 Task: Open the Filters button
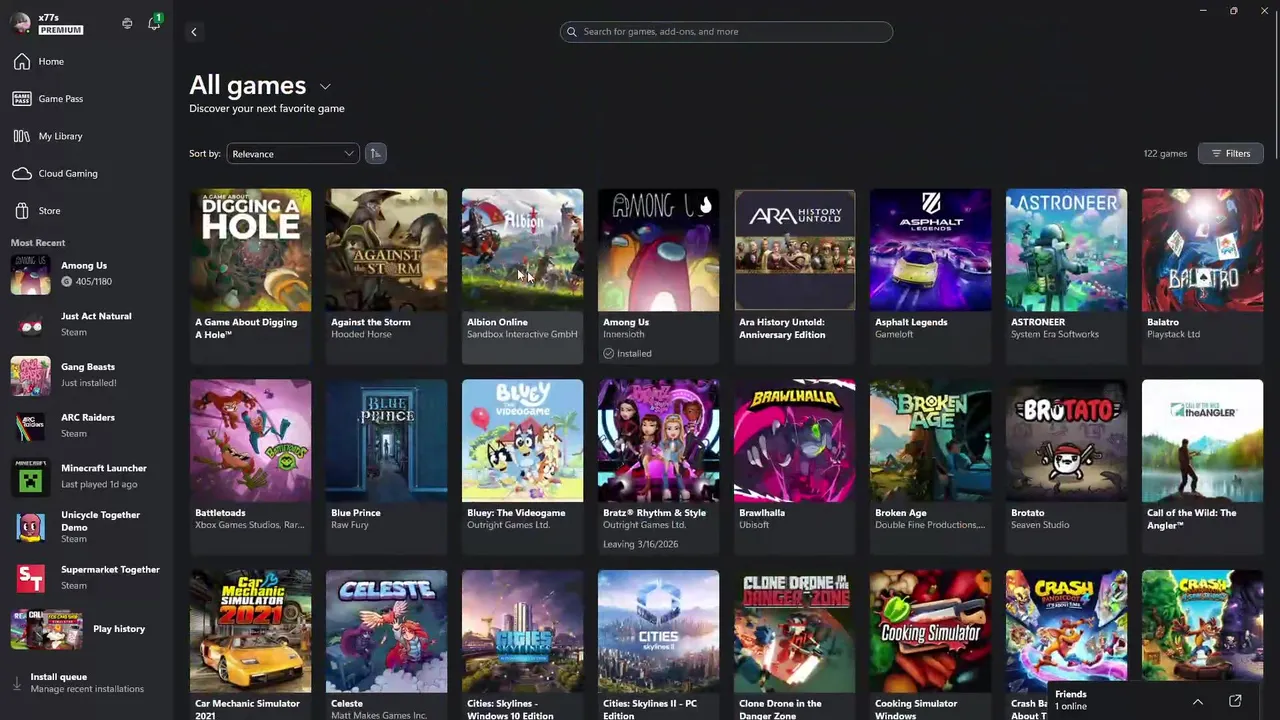coord(1230,153)
